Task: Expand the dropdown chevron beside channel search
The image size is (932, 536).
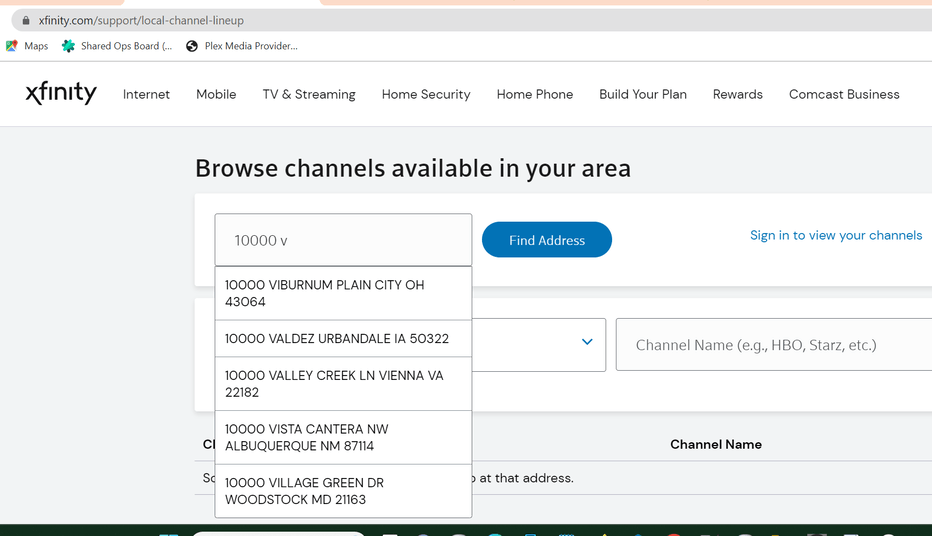Action: [x=587, y=342]
